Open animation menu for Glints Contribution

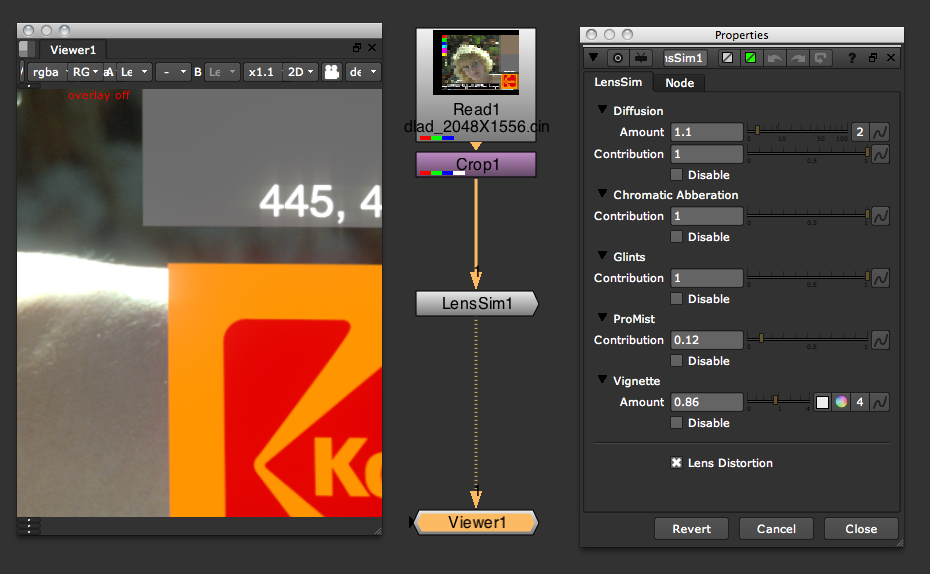pos(880,278)
